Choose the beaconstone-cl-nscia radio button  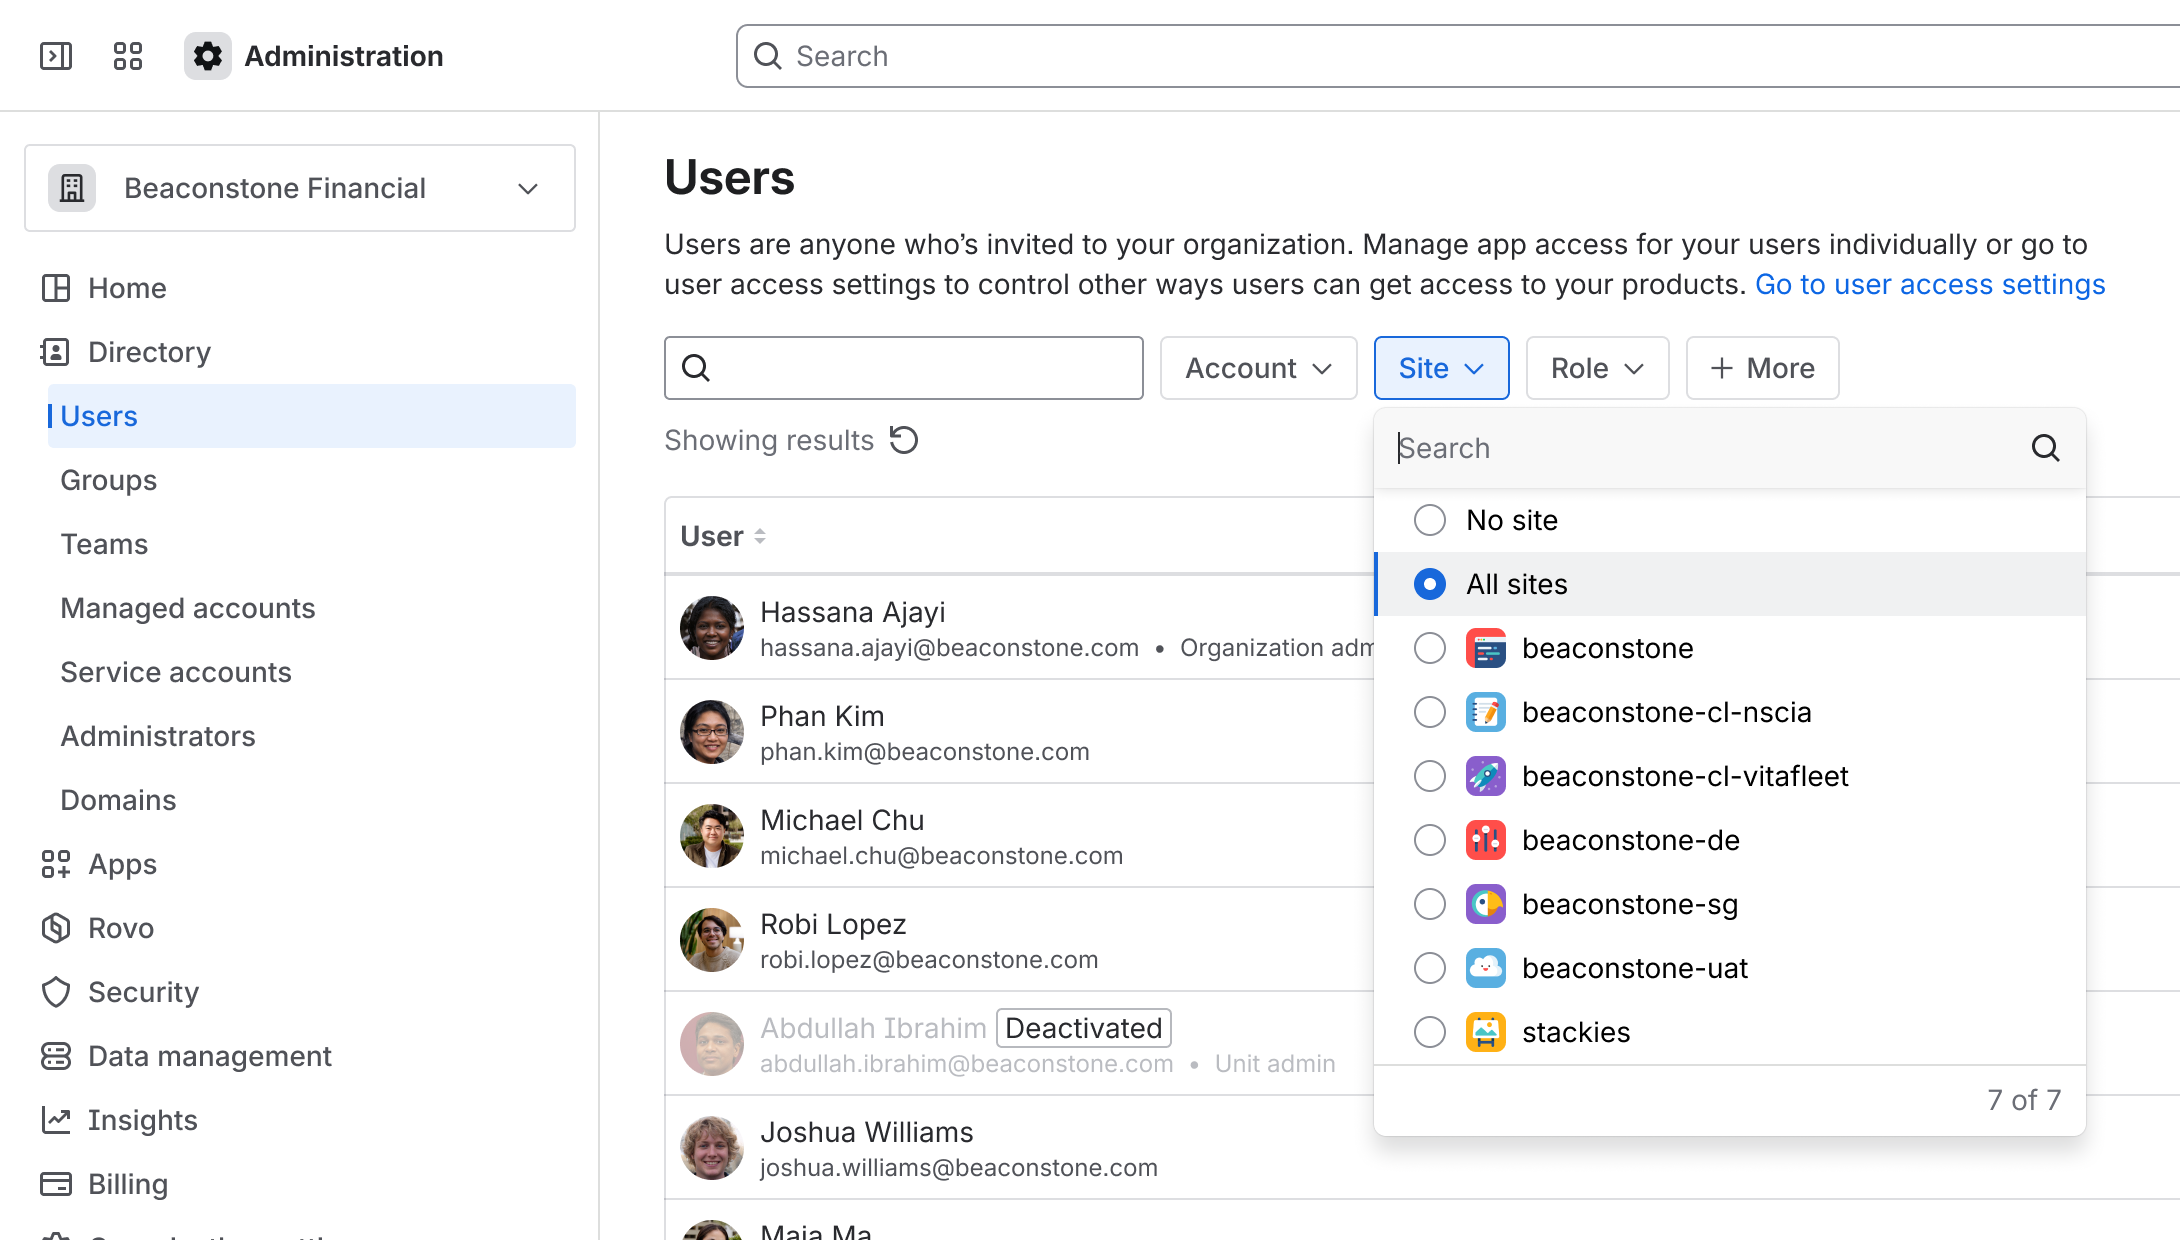point(1430,712)
